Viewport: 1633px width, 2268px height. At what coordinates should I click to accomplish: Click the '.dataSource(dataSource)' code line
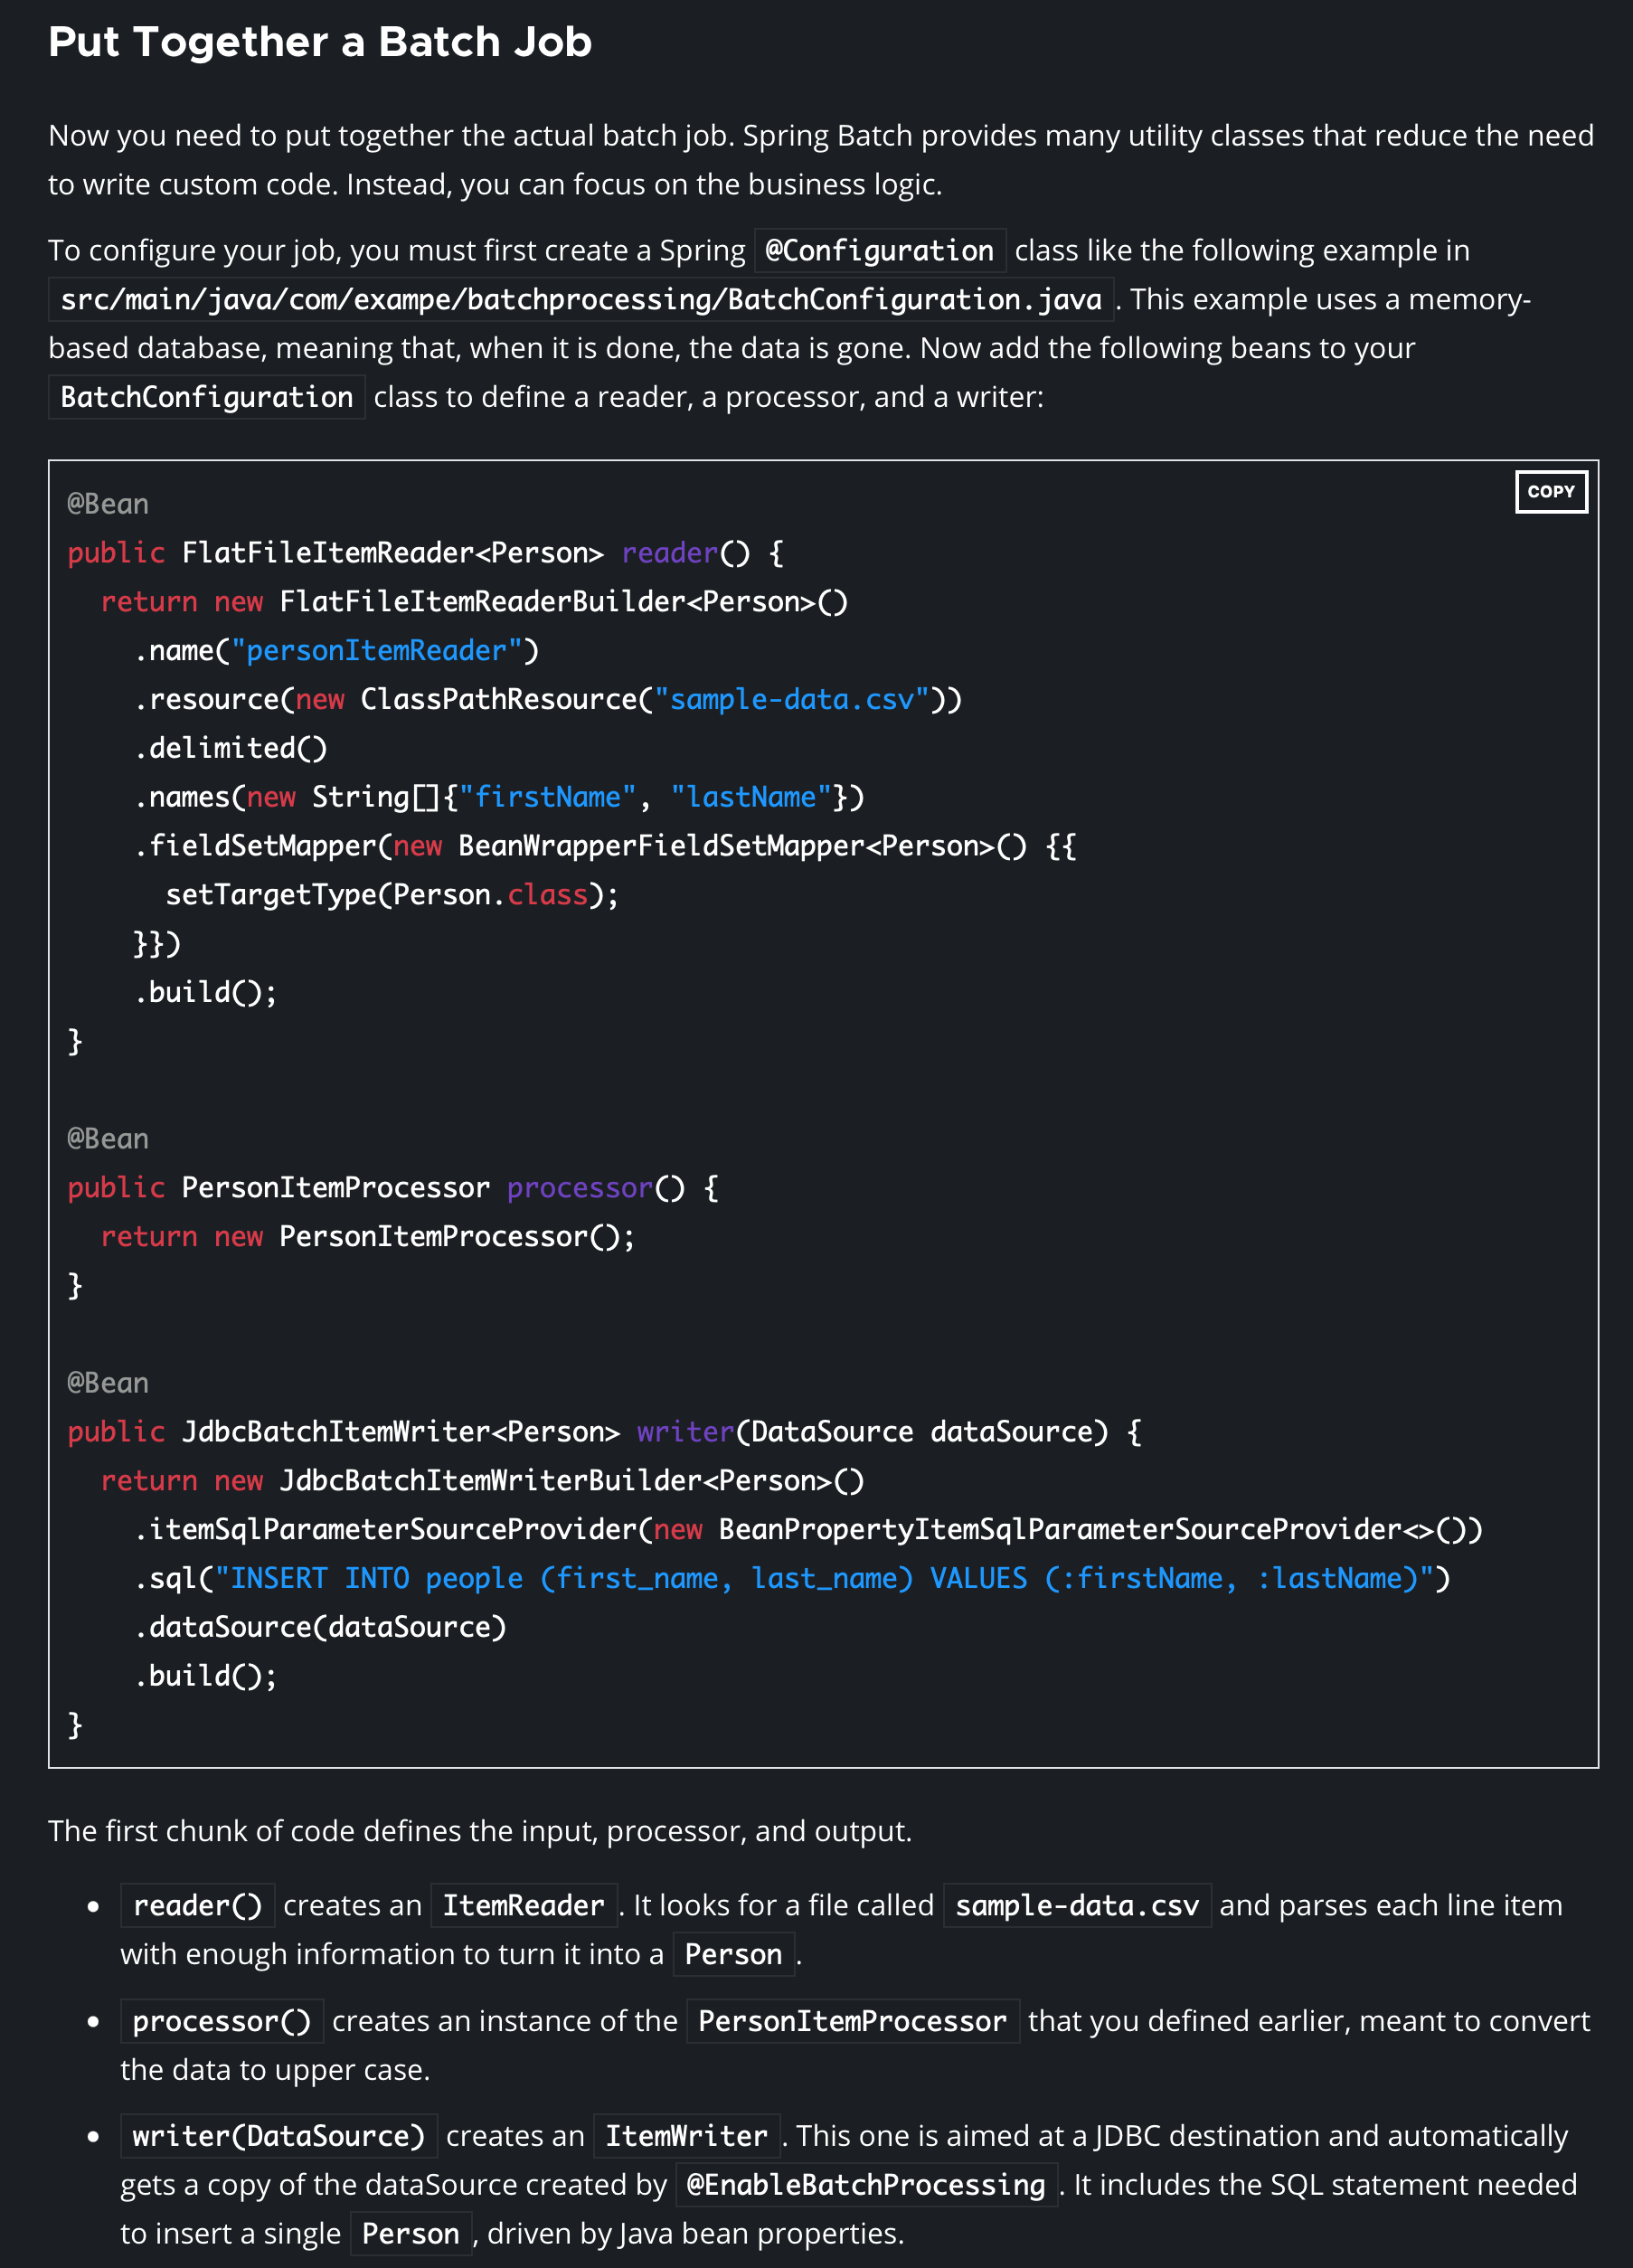[x=320, y=1627]
